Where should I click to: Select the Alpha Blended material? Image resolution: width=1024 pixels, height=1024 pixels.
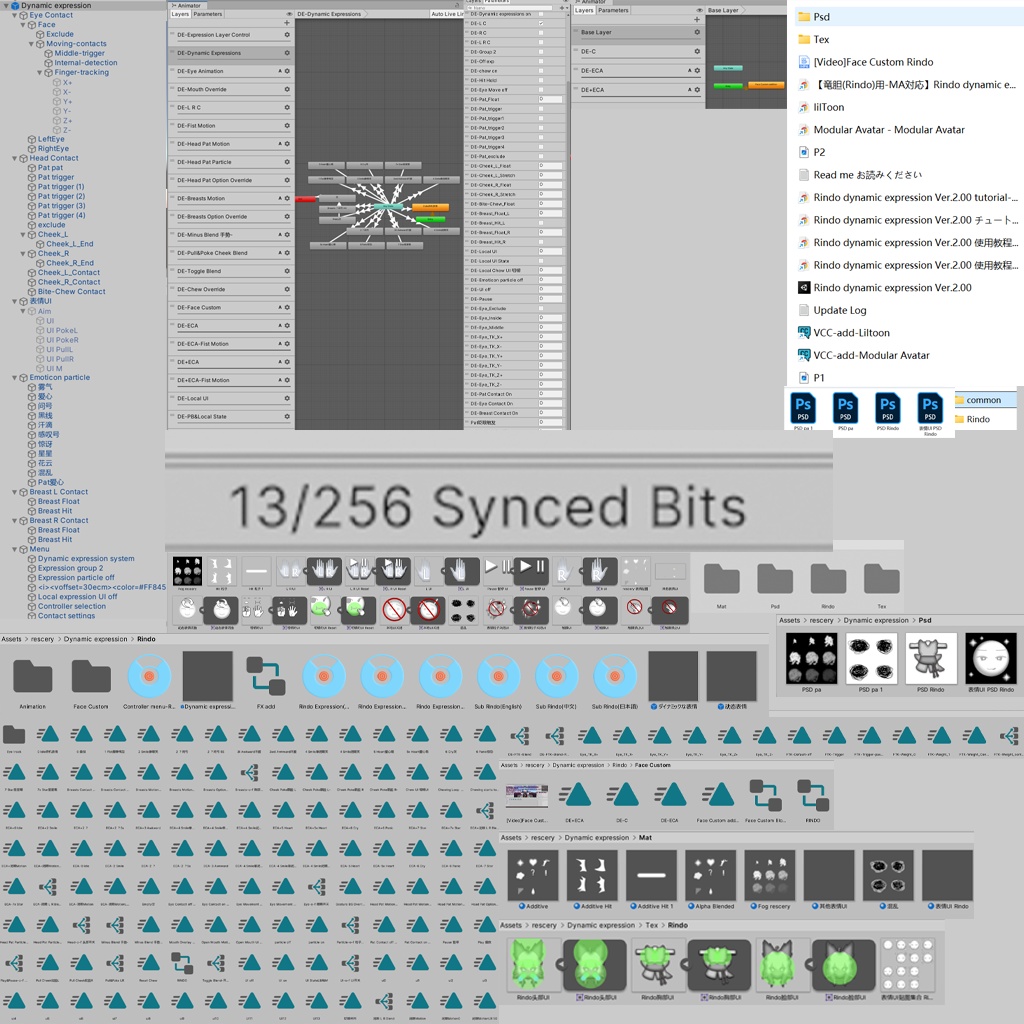click(x=711, y=876)
